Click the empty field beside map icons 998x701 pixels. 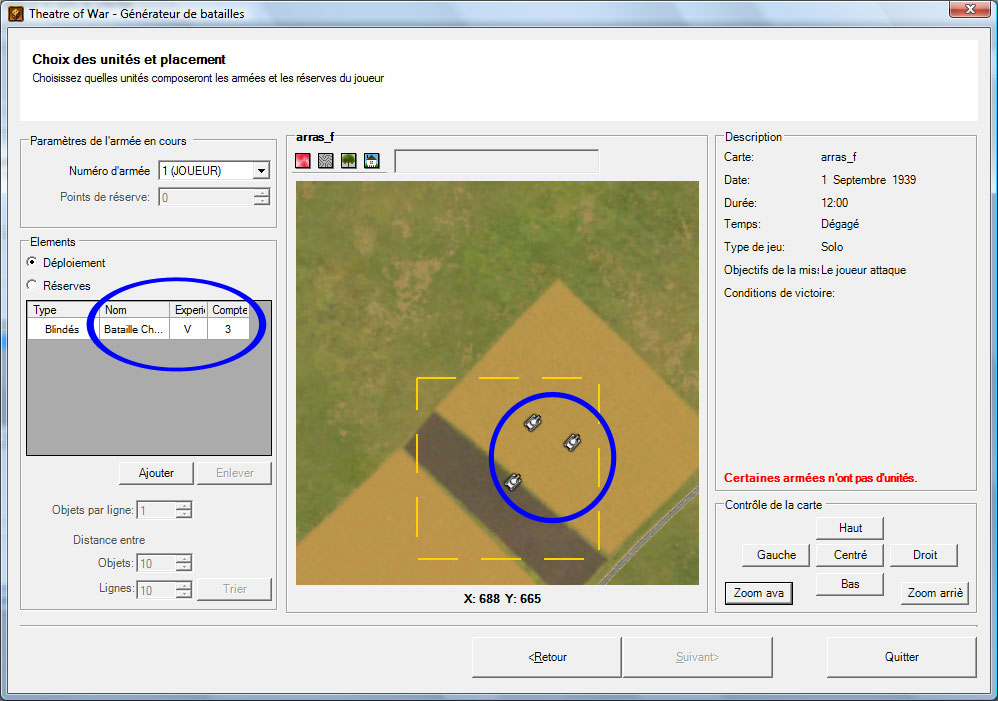tap(496, 161)
